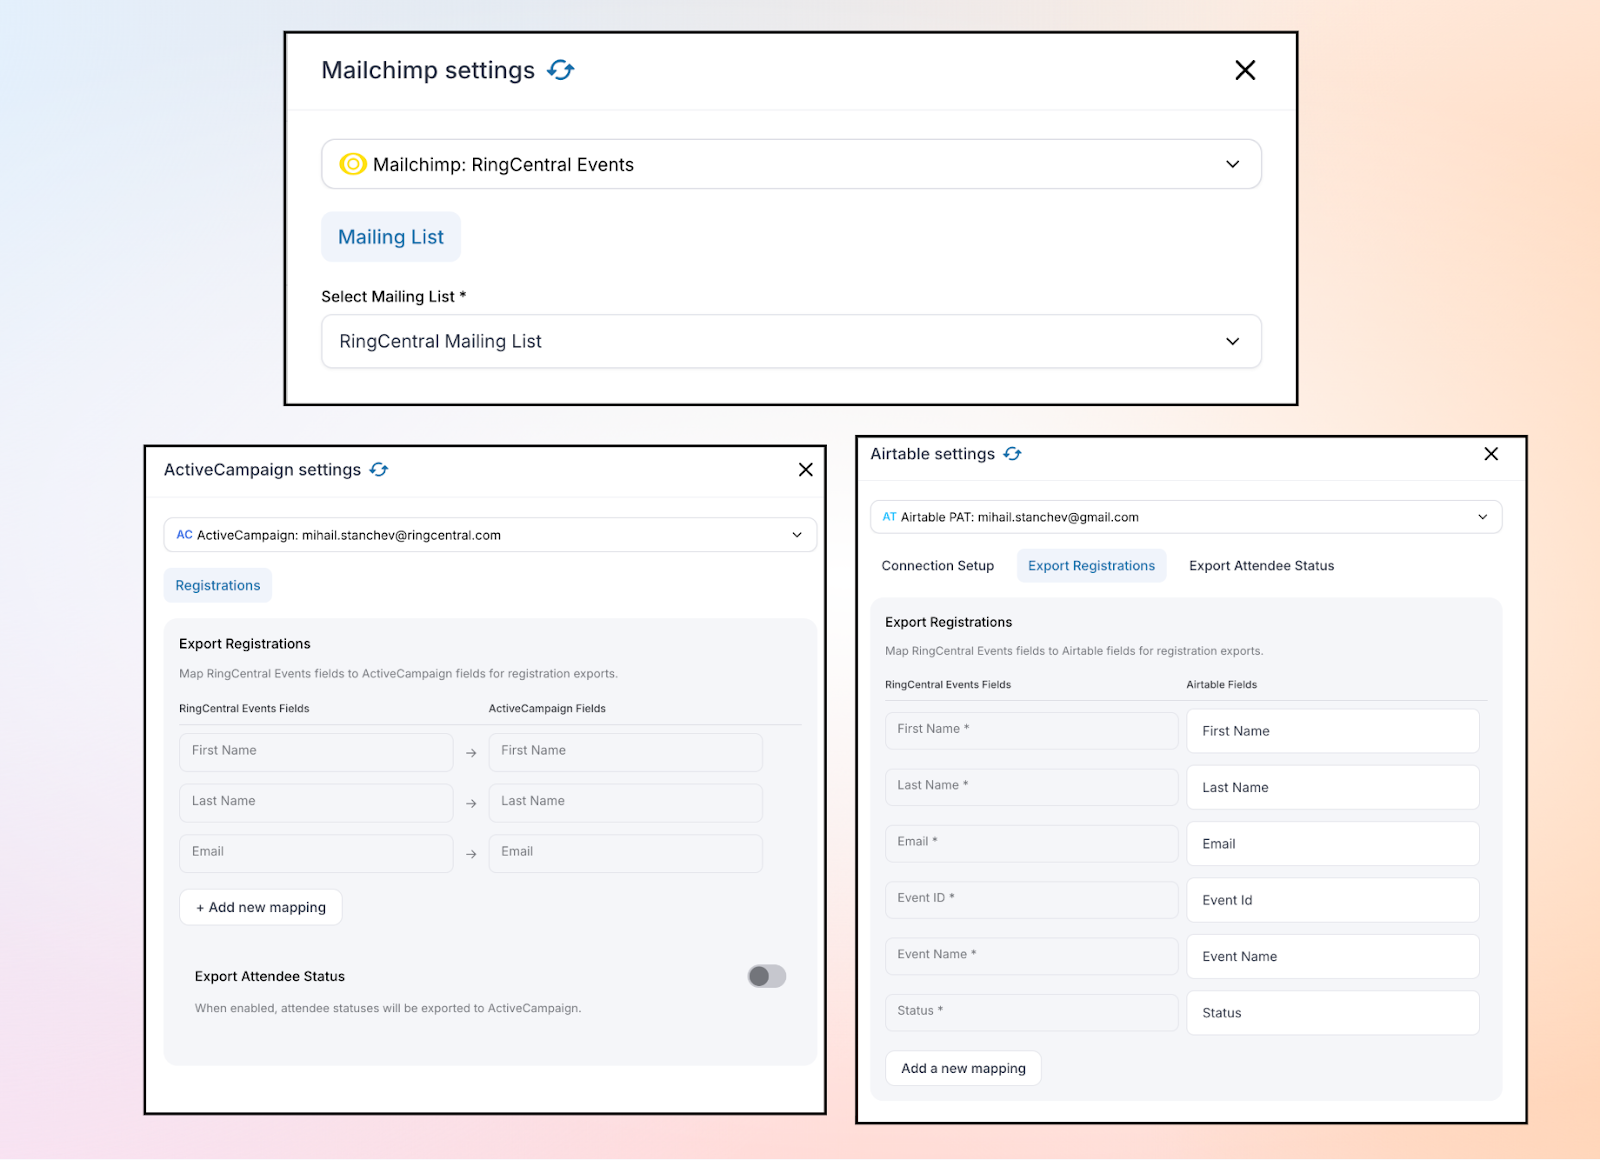
Task: Switch to Export Attendee Status tab in Airtable
Action: coord(1262,566)
